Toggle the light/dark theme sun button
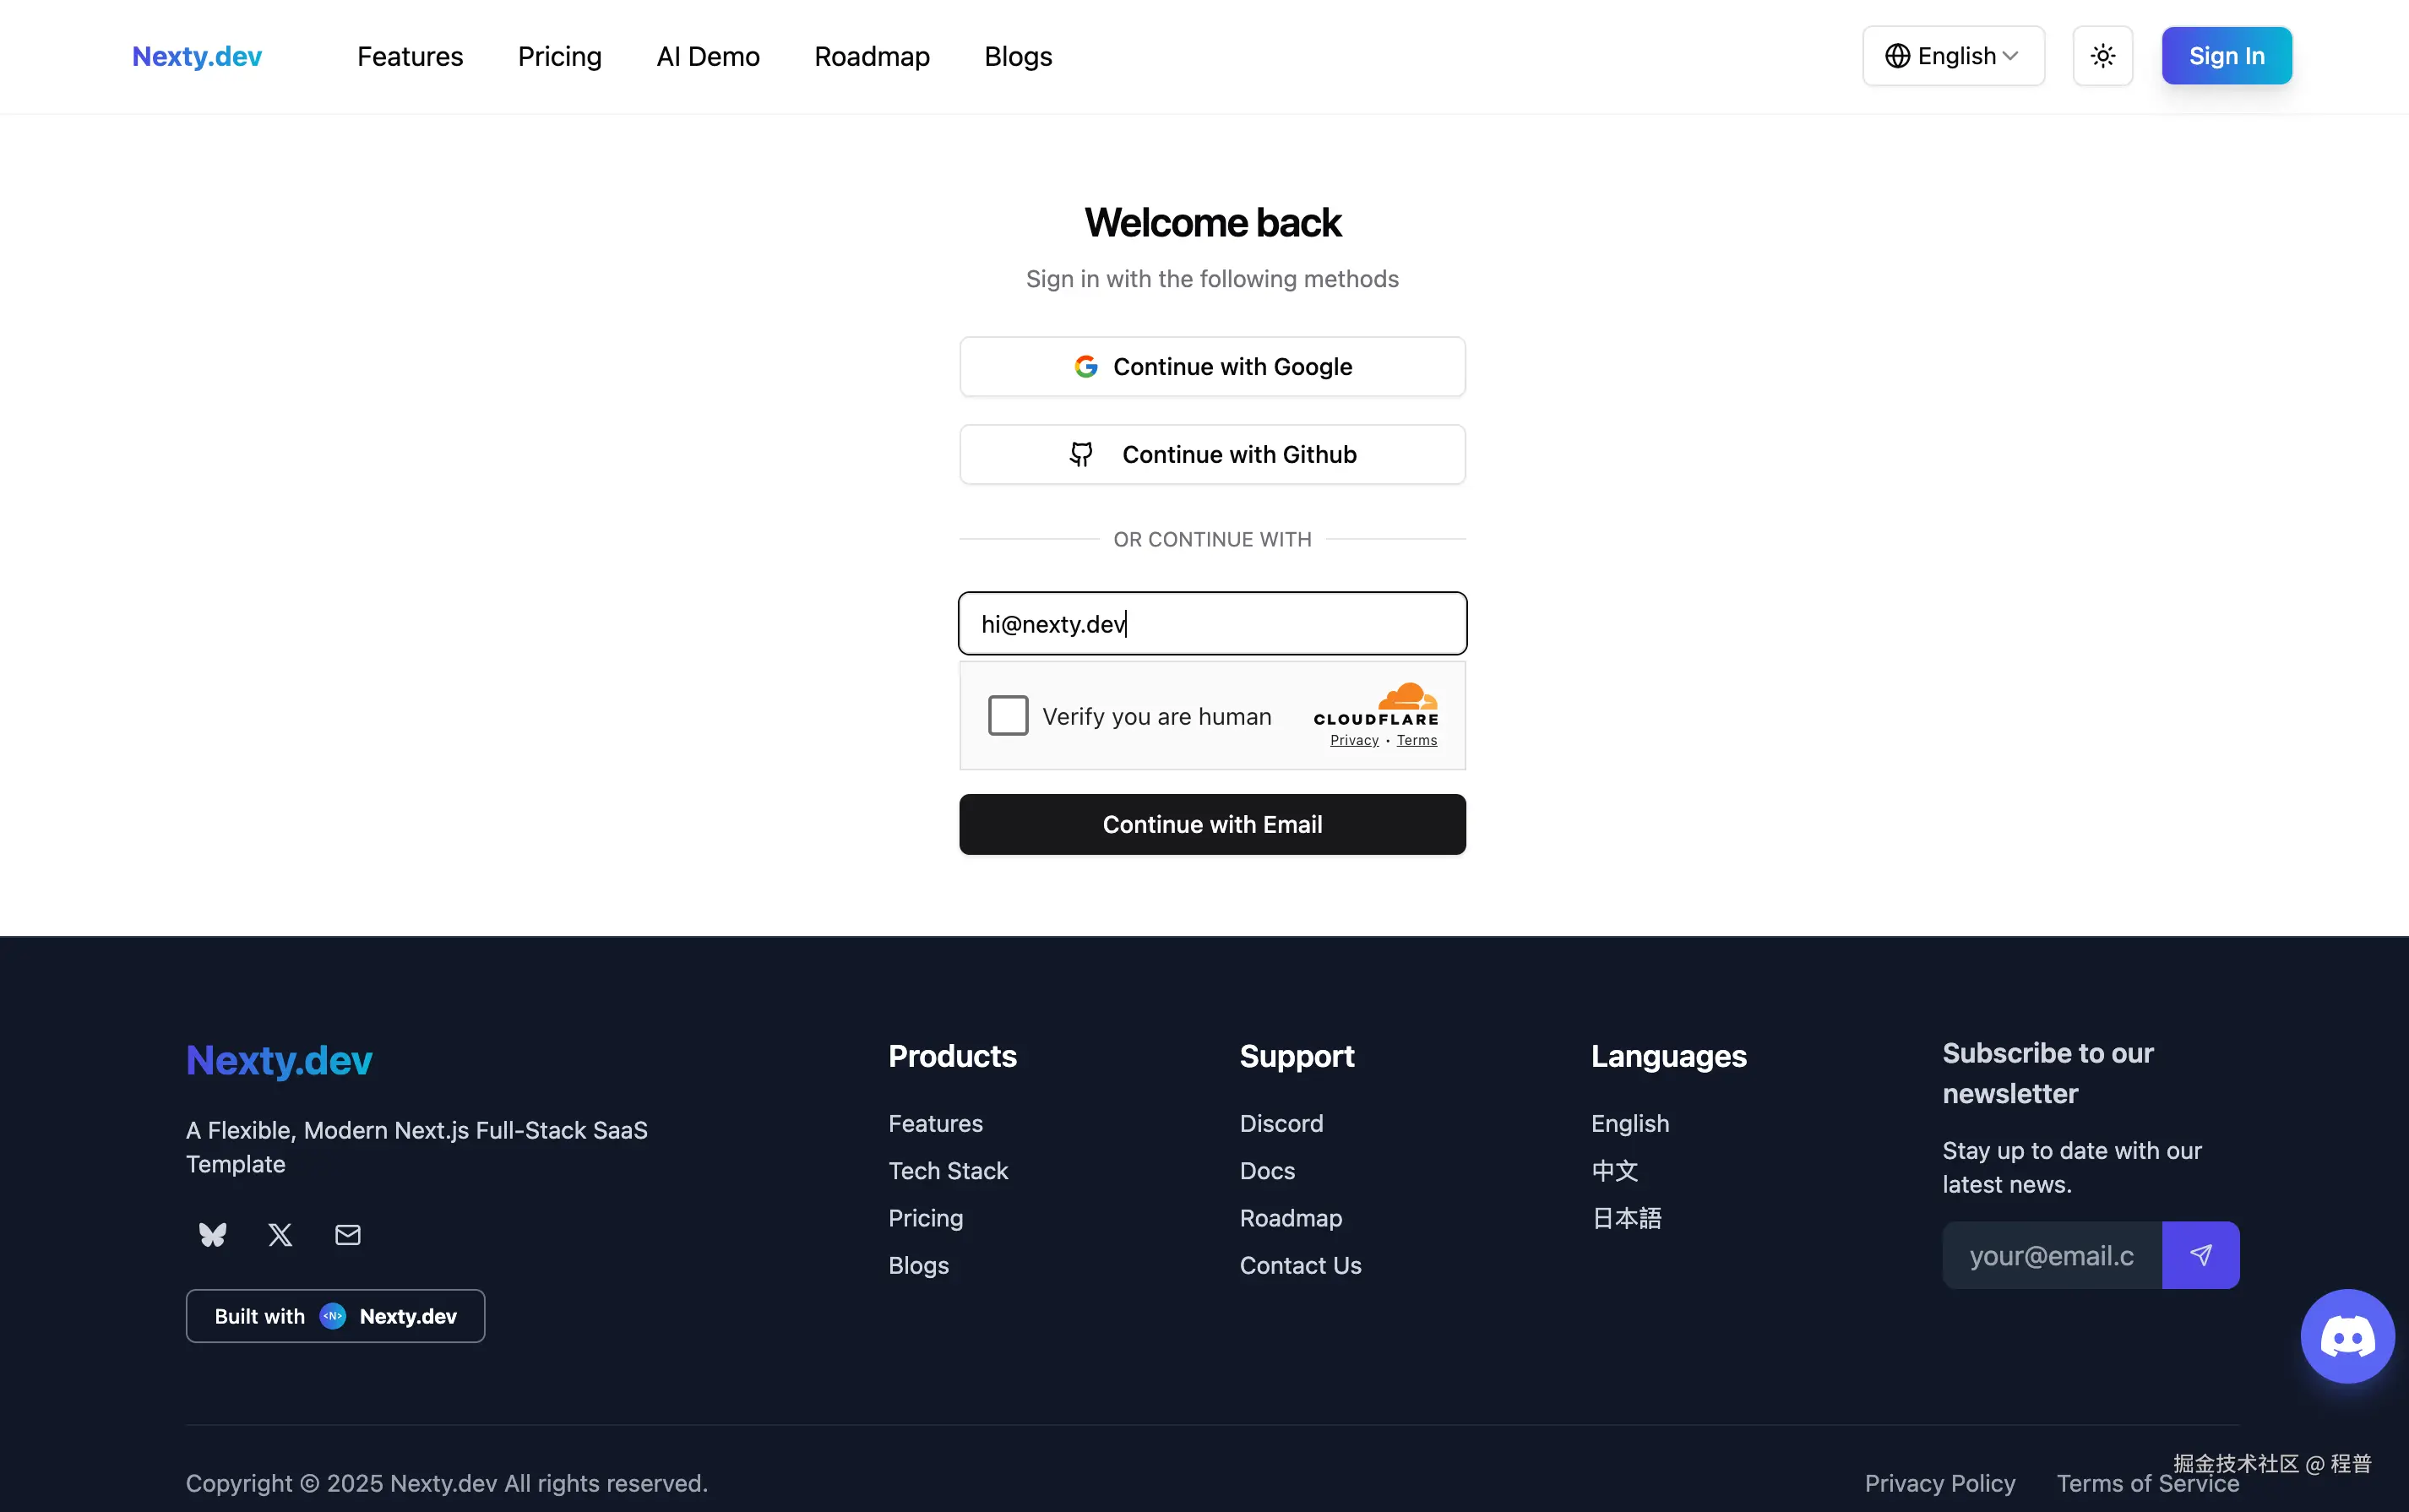 click(2102, 56)
